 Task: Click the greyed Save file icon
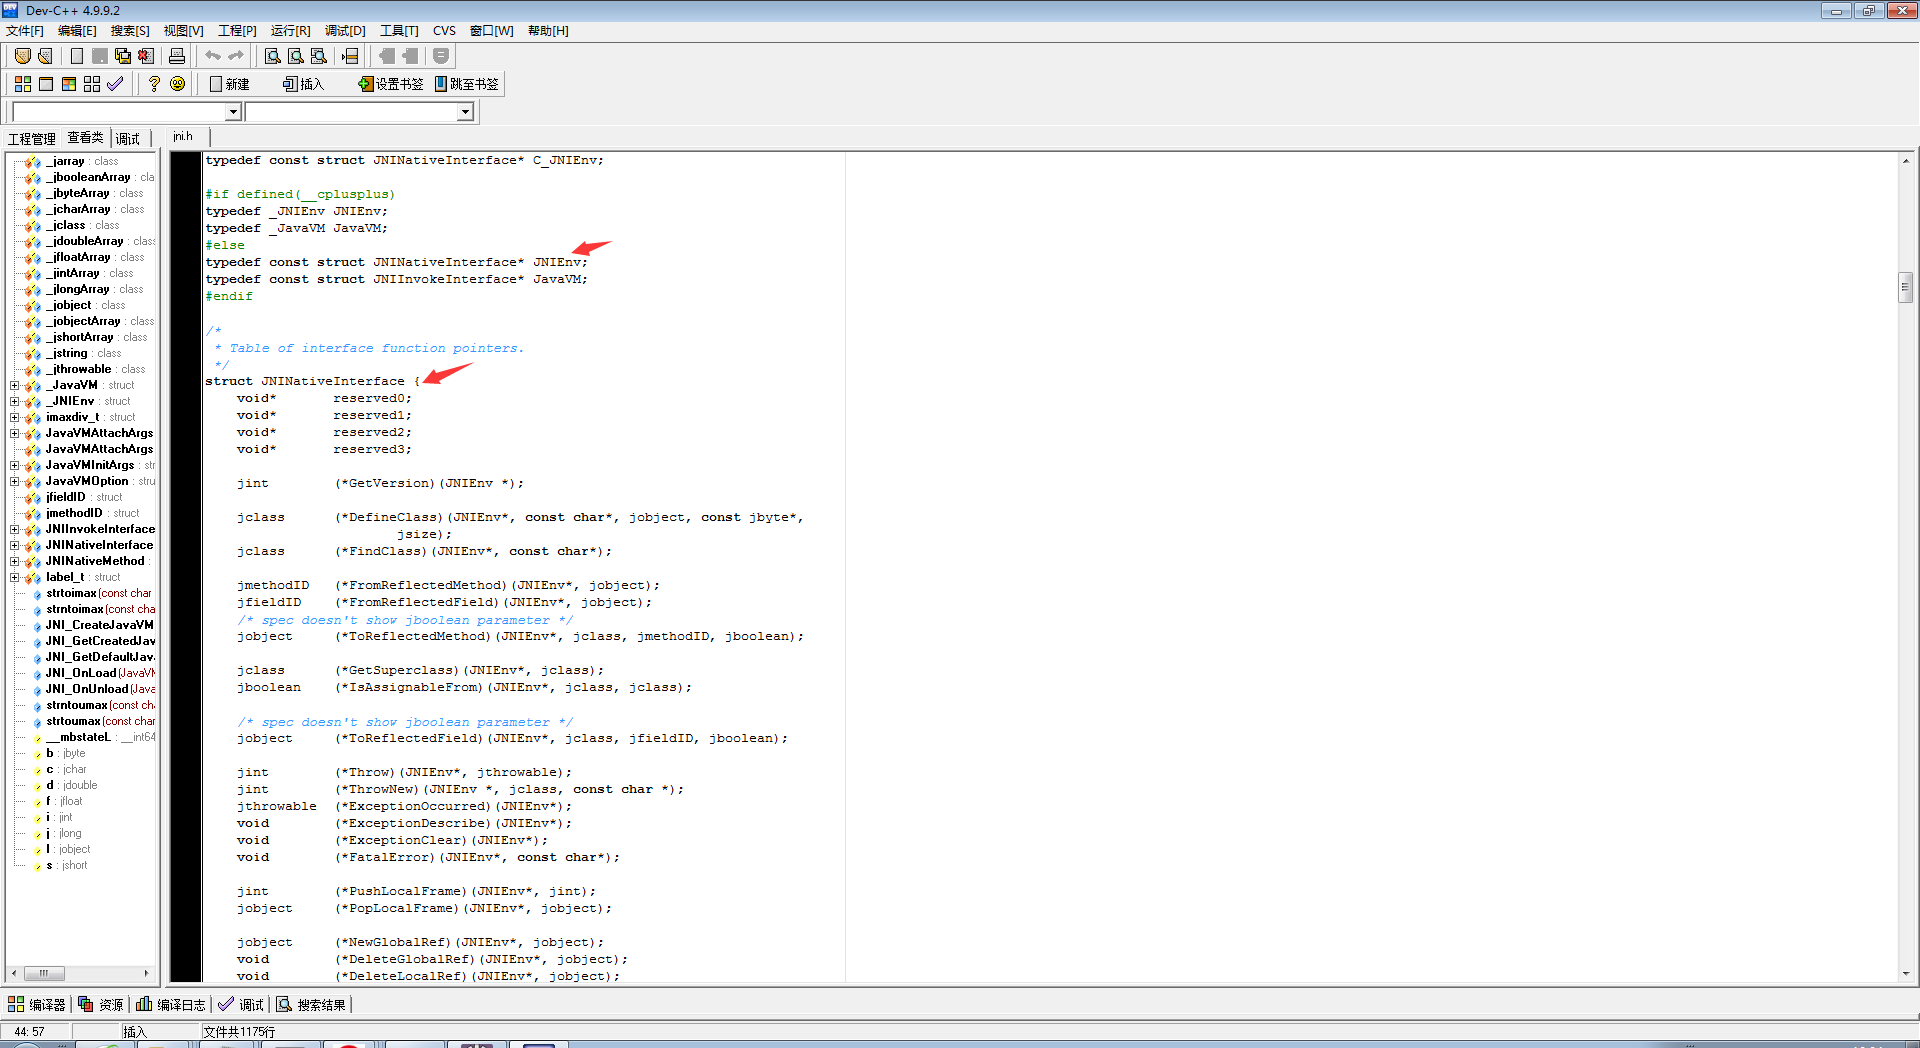coord(100,56)
